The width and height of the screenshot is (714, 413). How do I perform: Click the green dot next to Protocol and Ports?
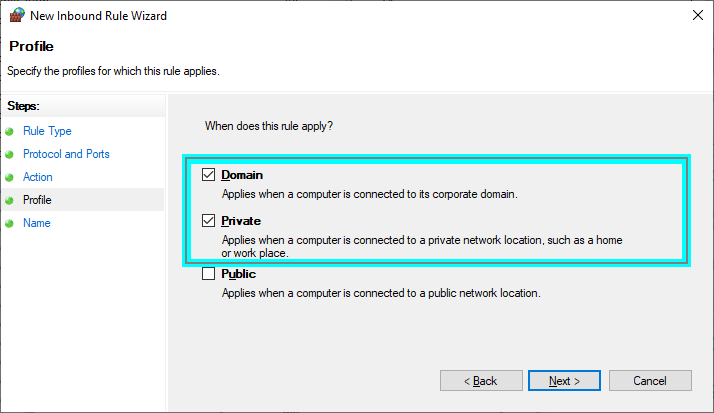(x=10, y=155)
